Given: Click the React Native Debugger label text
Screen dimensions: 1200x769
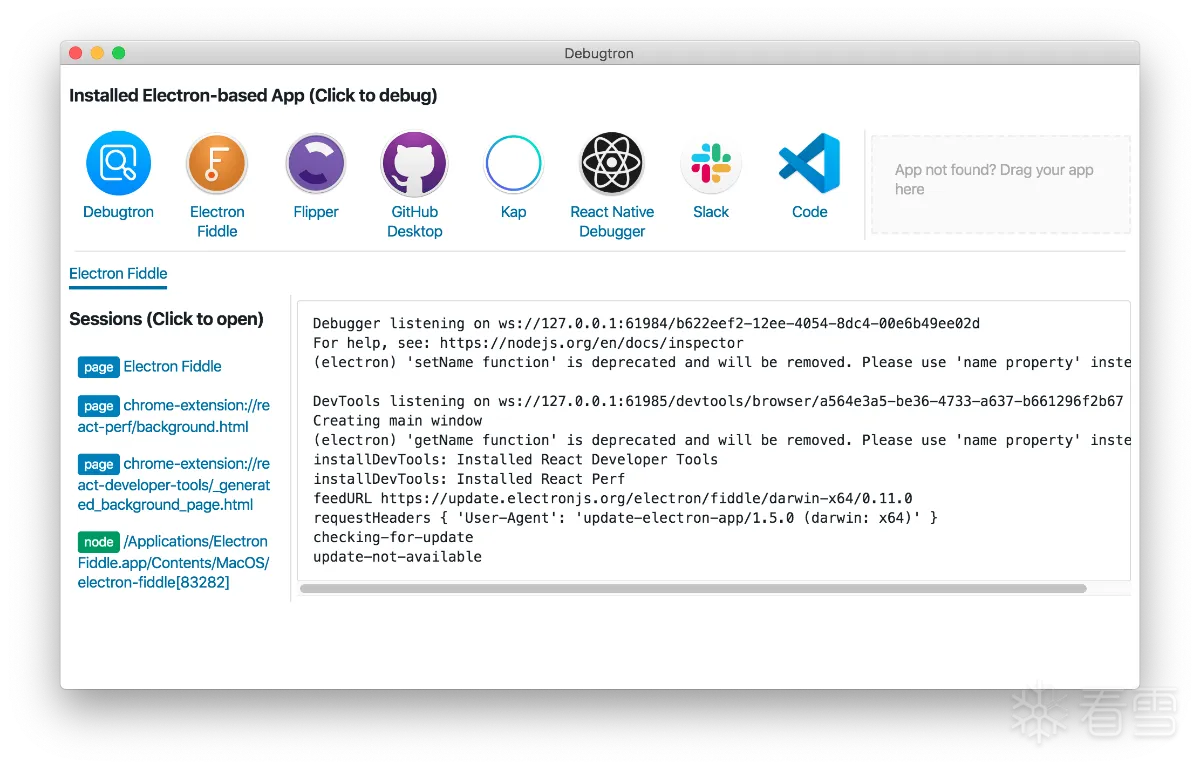Looking at the screenshot, I should pos(612,221).
